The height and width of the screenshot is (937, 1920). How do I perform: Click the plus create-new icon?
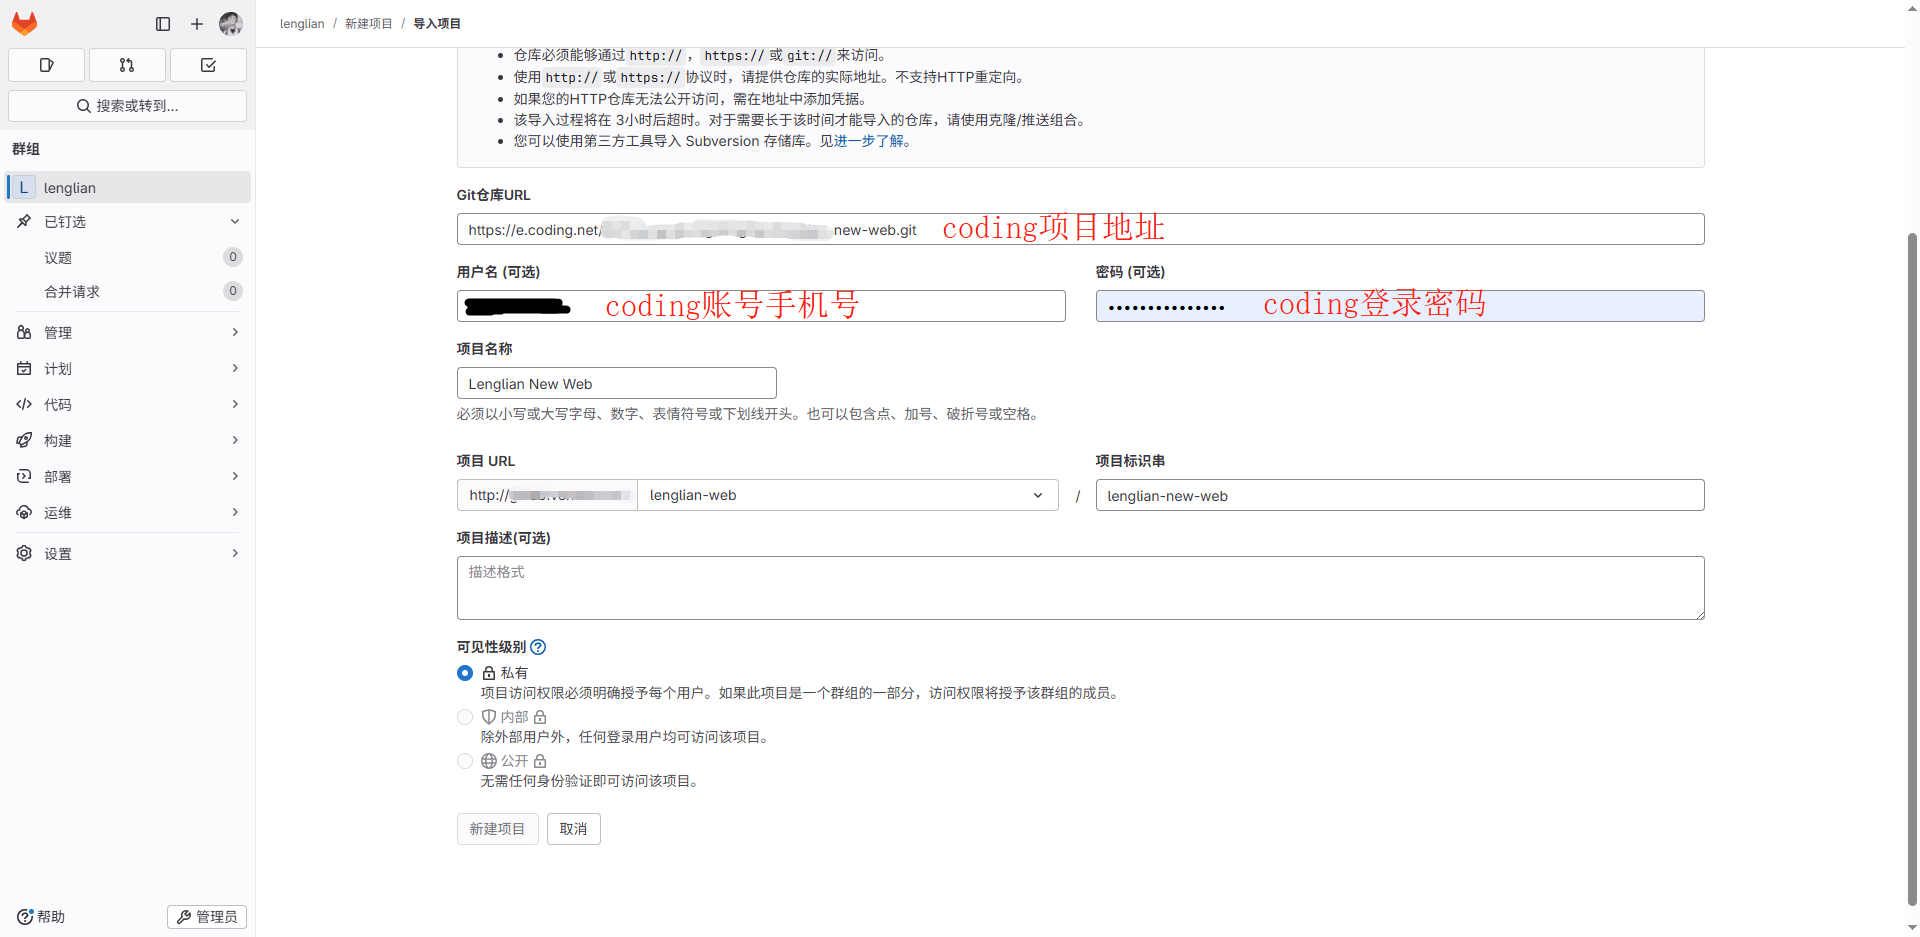(x=197, y=24)
